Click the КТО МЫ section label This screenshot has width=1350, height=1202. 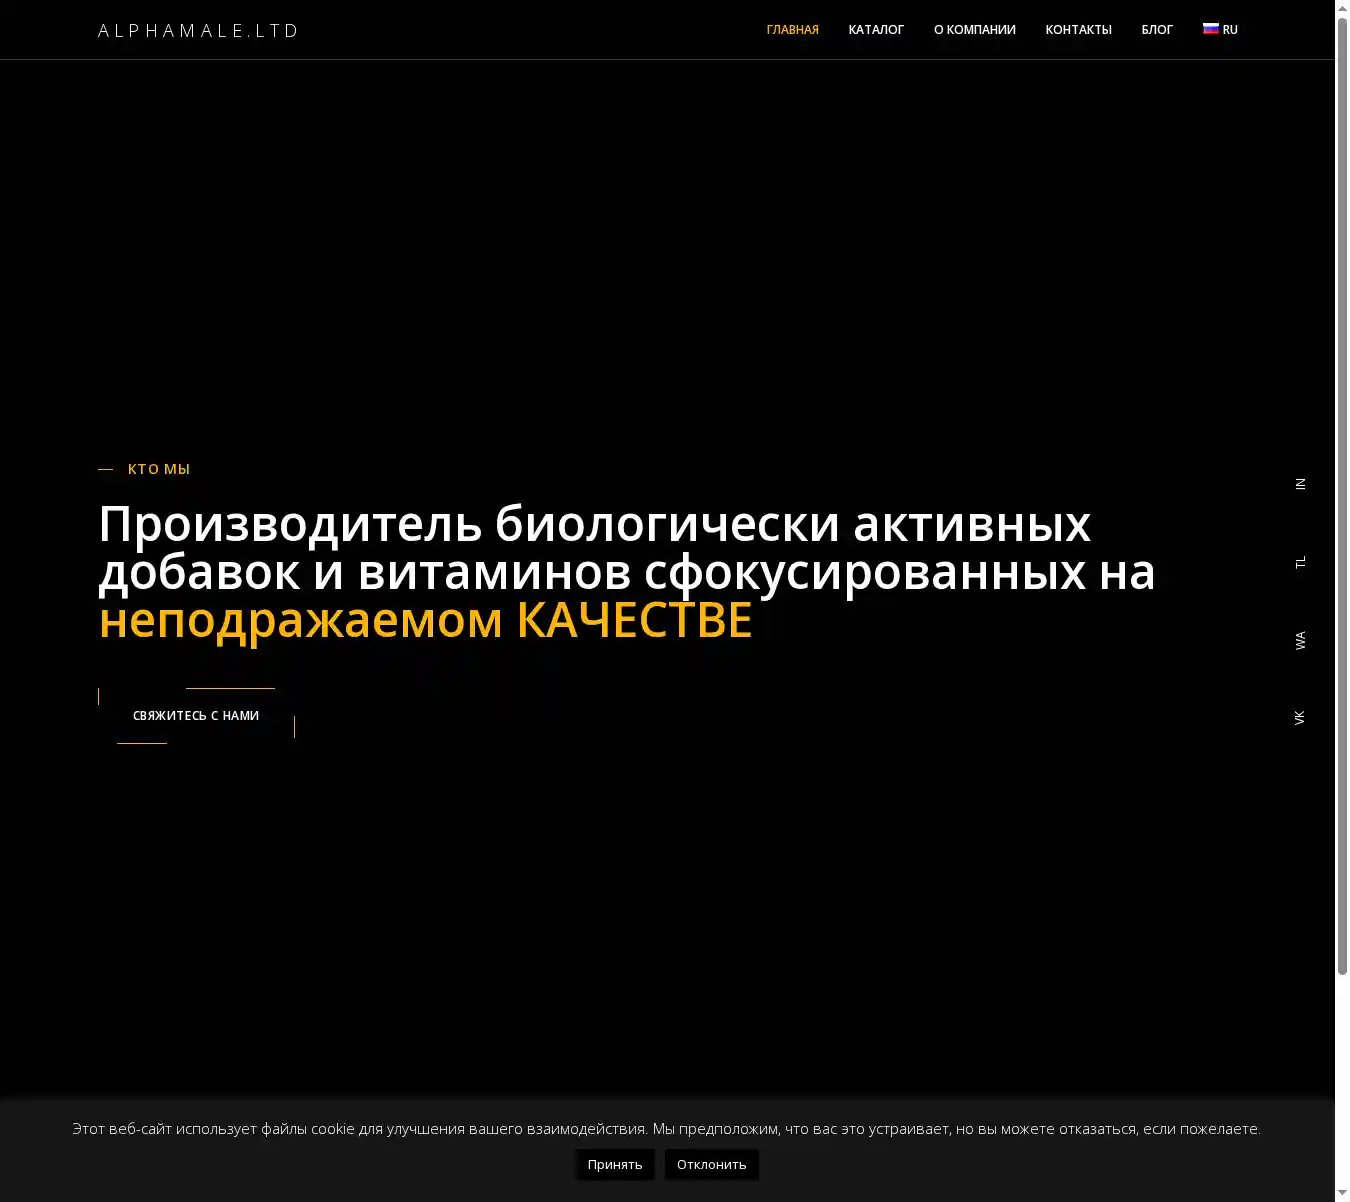click(x=158, y=469)
